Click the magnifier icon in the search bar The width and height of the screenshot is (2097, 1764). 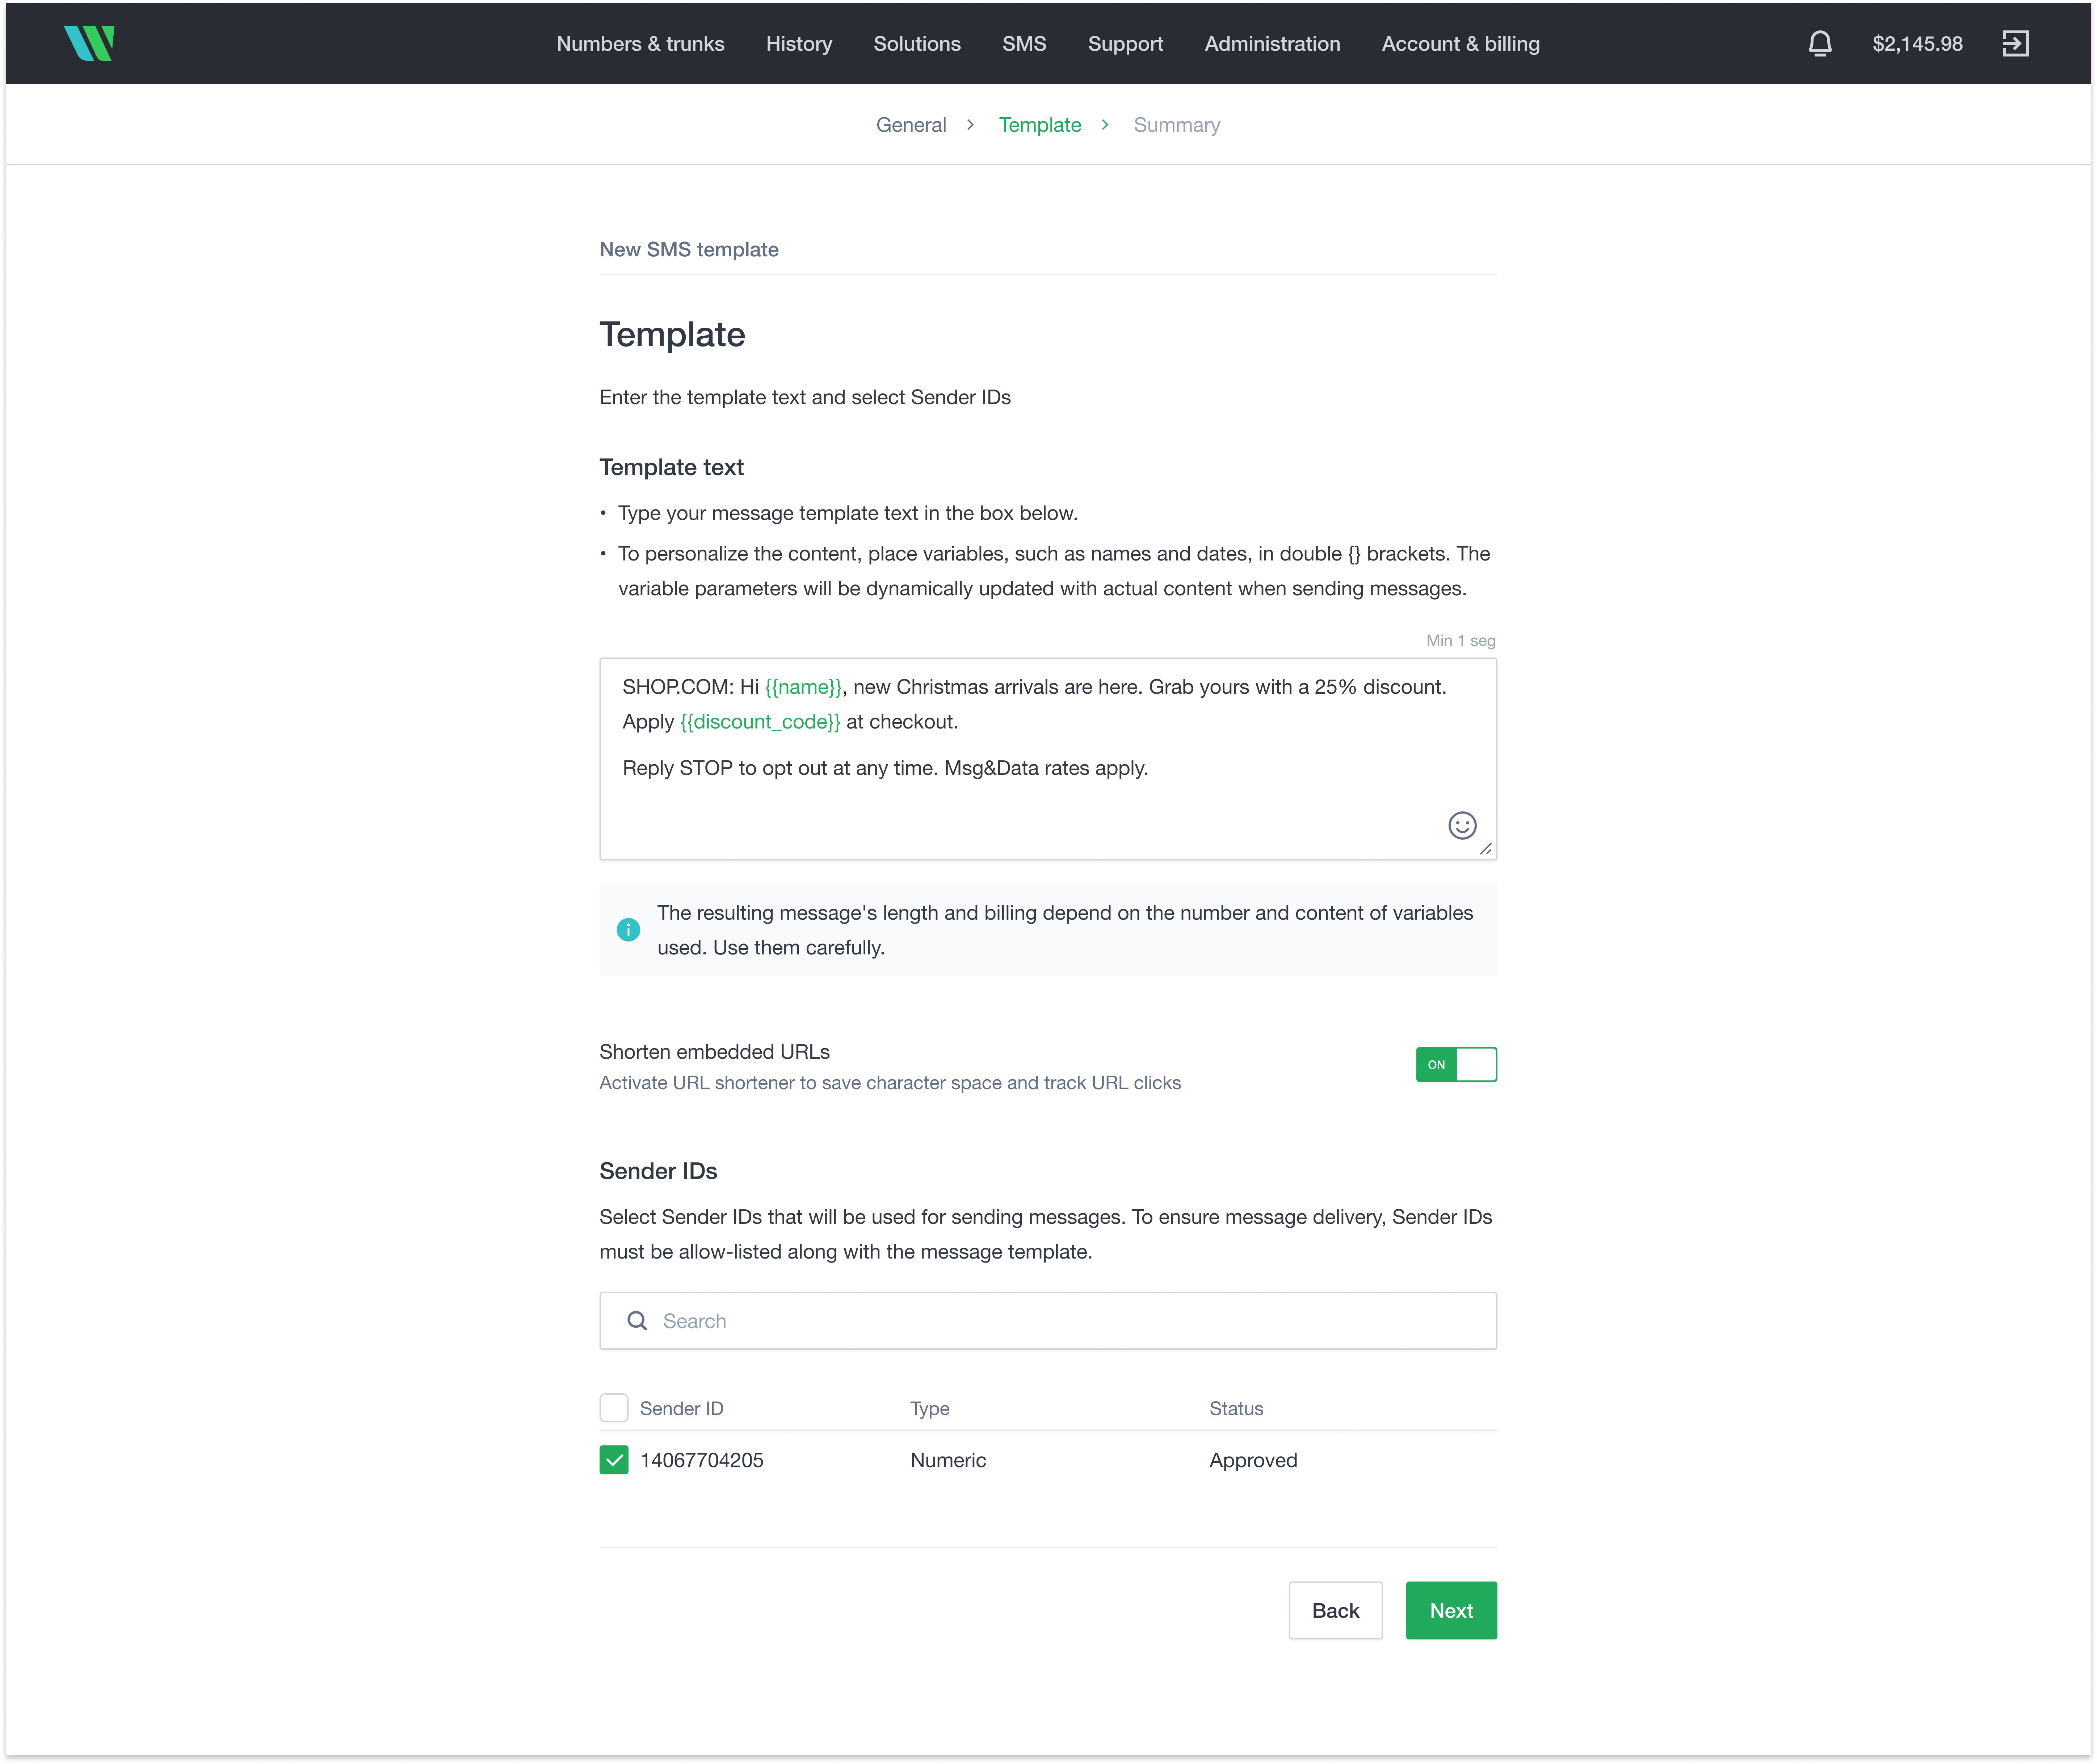[x=637, y=1320]
